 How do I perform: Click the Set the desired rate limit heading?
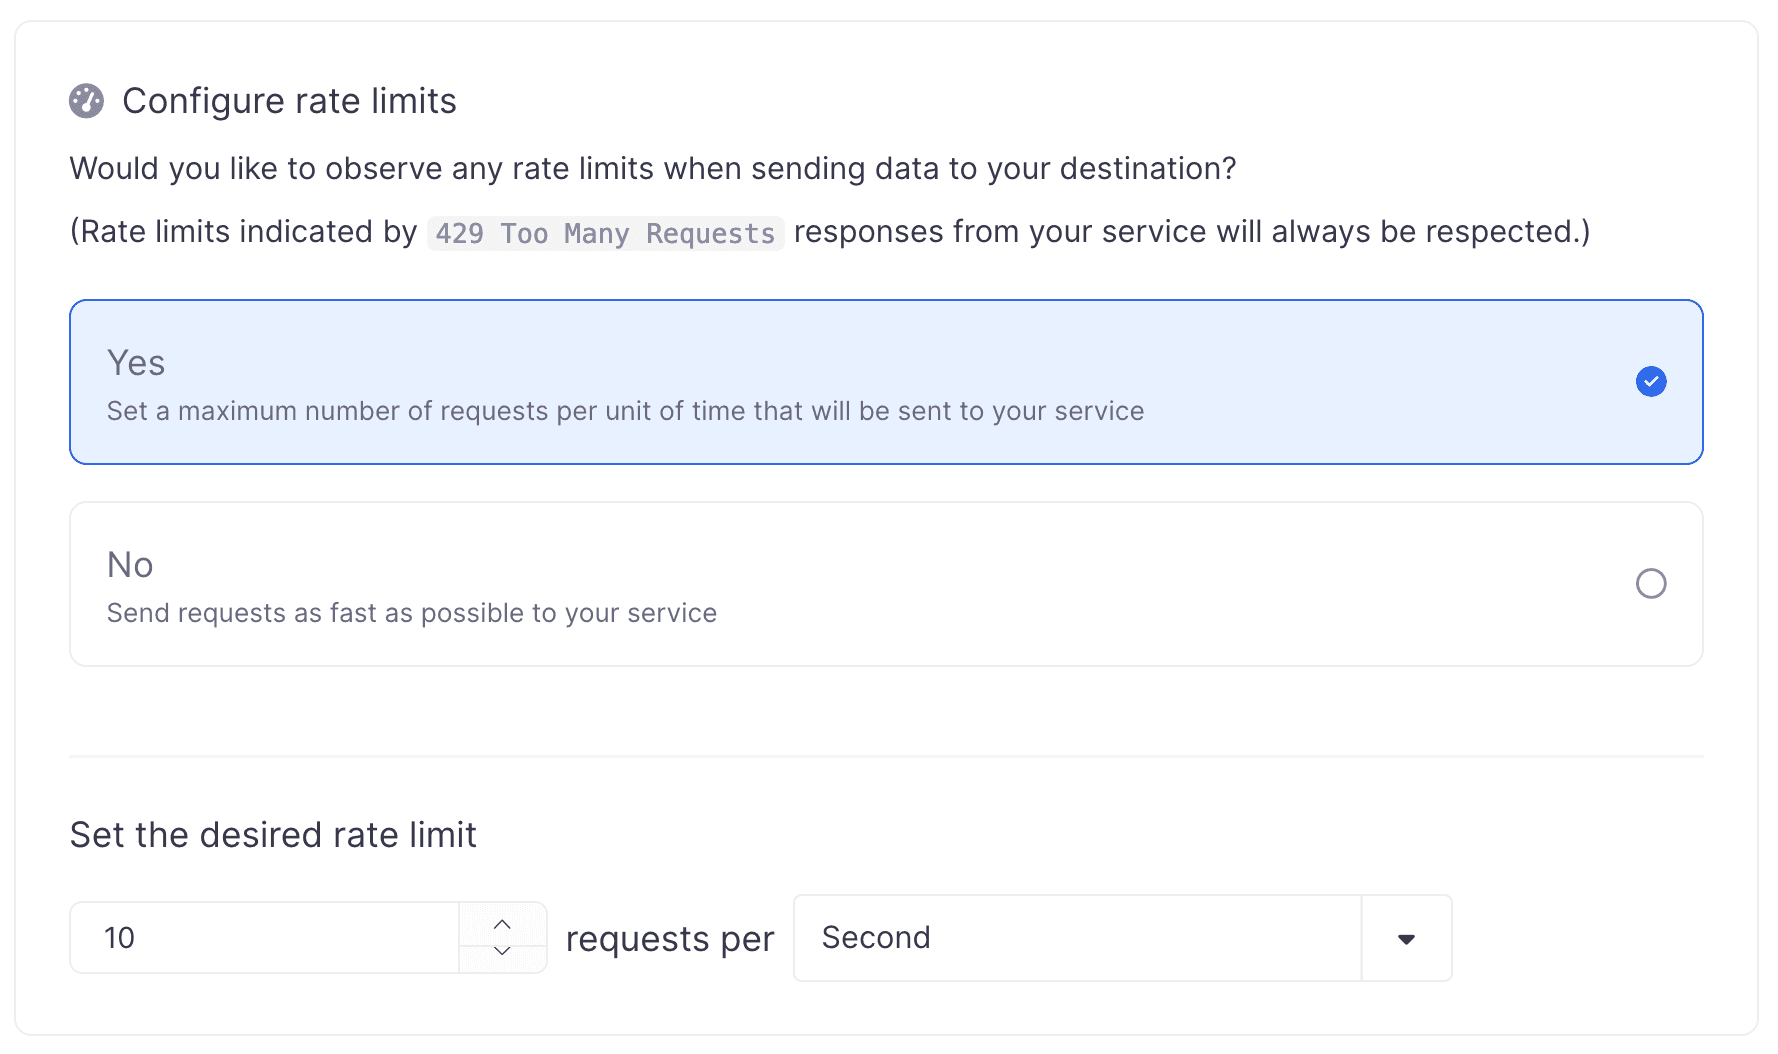tap(272, 834)
